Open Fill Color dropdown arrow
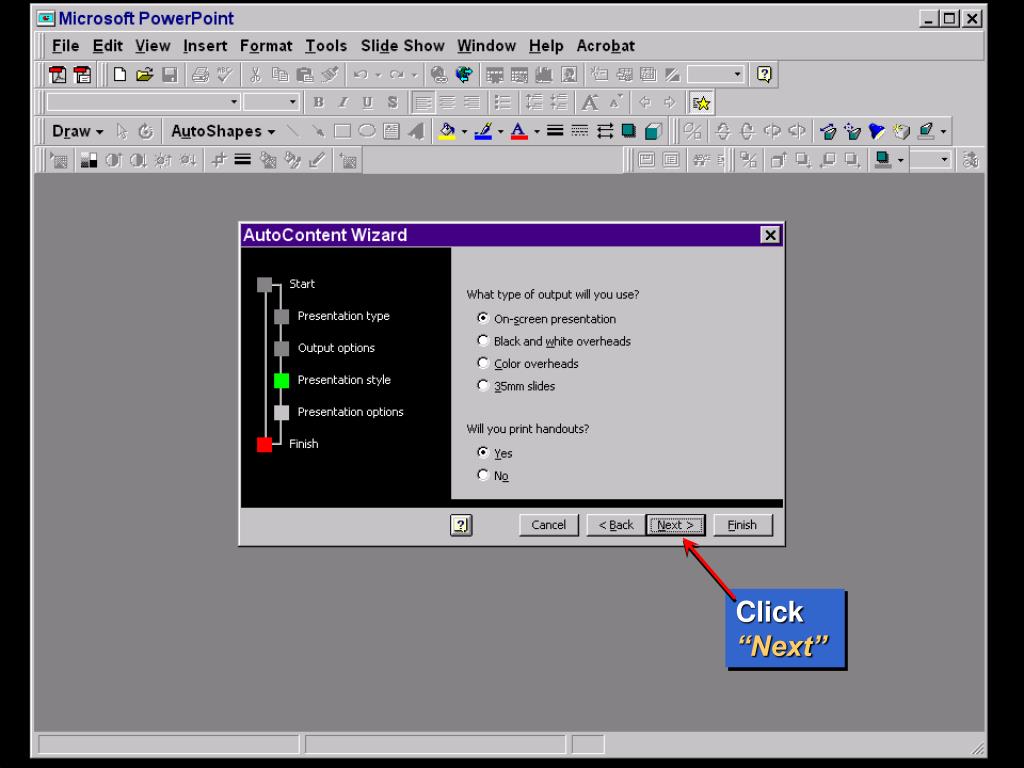The height and width of the screenshot is (768, 1024). (464, 131)
